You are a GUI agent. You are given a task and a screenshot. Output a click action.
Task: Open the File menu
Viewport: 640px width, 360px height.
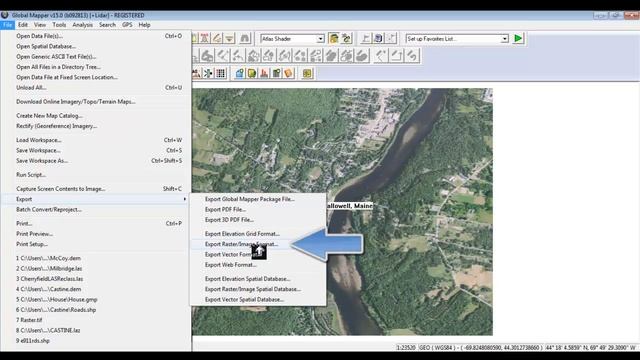tap(7, 25)
